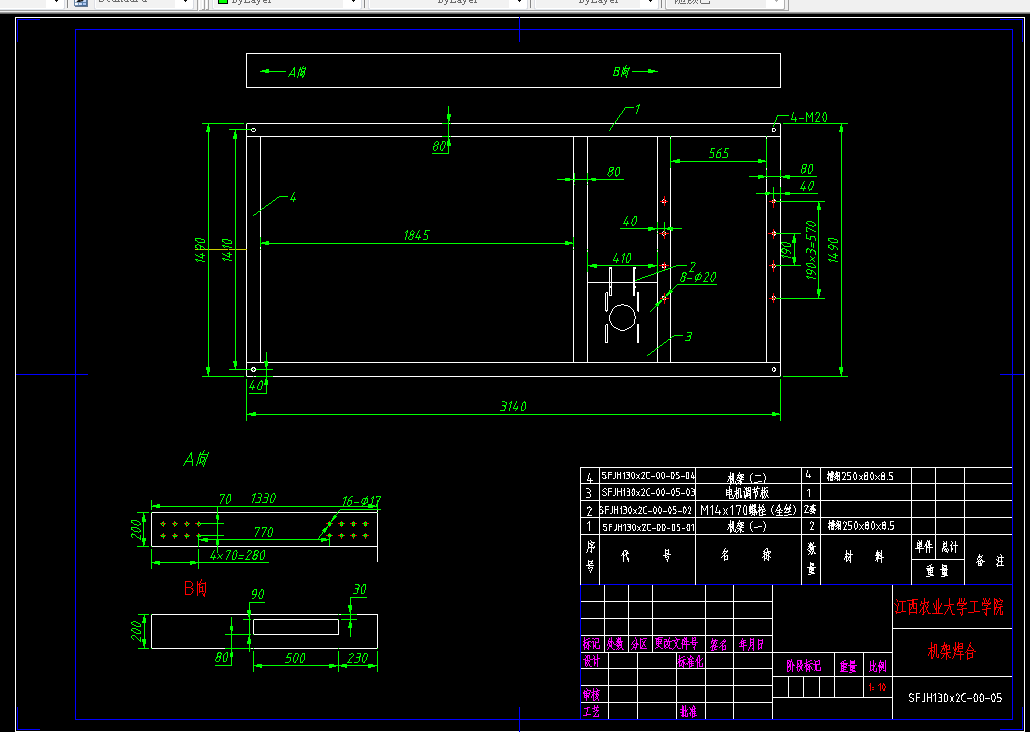Image resolution: width=1030 pixels, height=732 pixels.
Task: Click the 90 dimension in view B
Action: tap(257, 595)
